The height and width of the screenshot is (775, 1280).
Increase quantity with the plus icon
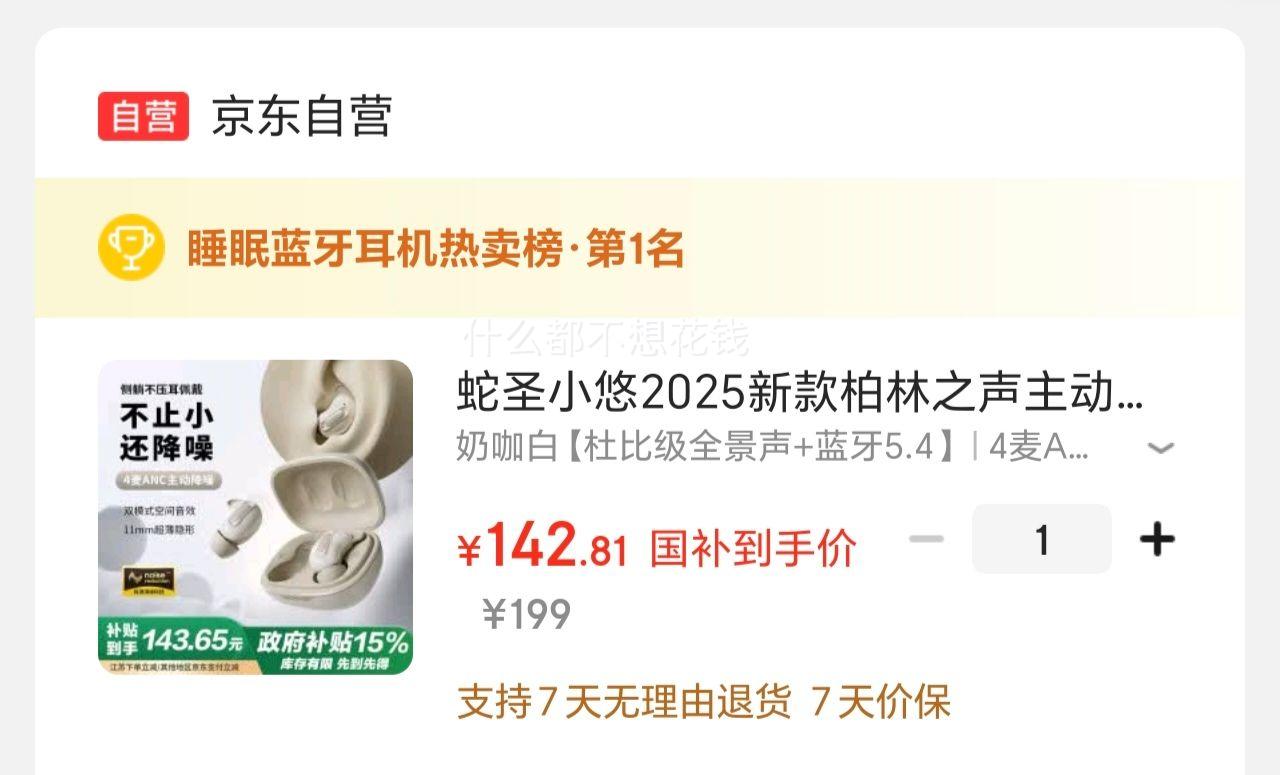(1157, 539)
